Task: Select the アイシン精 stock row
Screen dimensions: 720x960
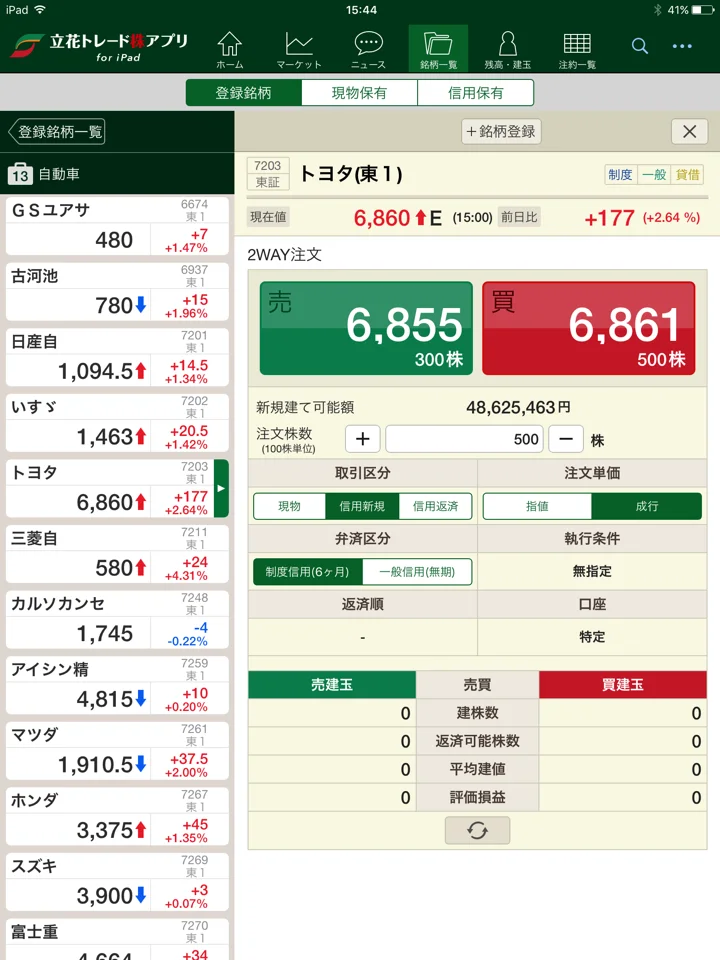Action: (117, 684)
